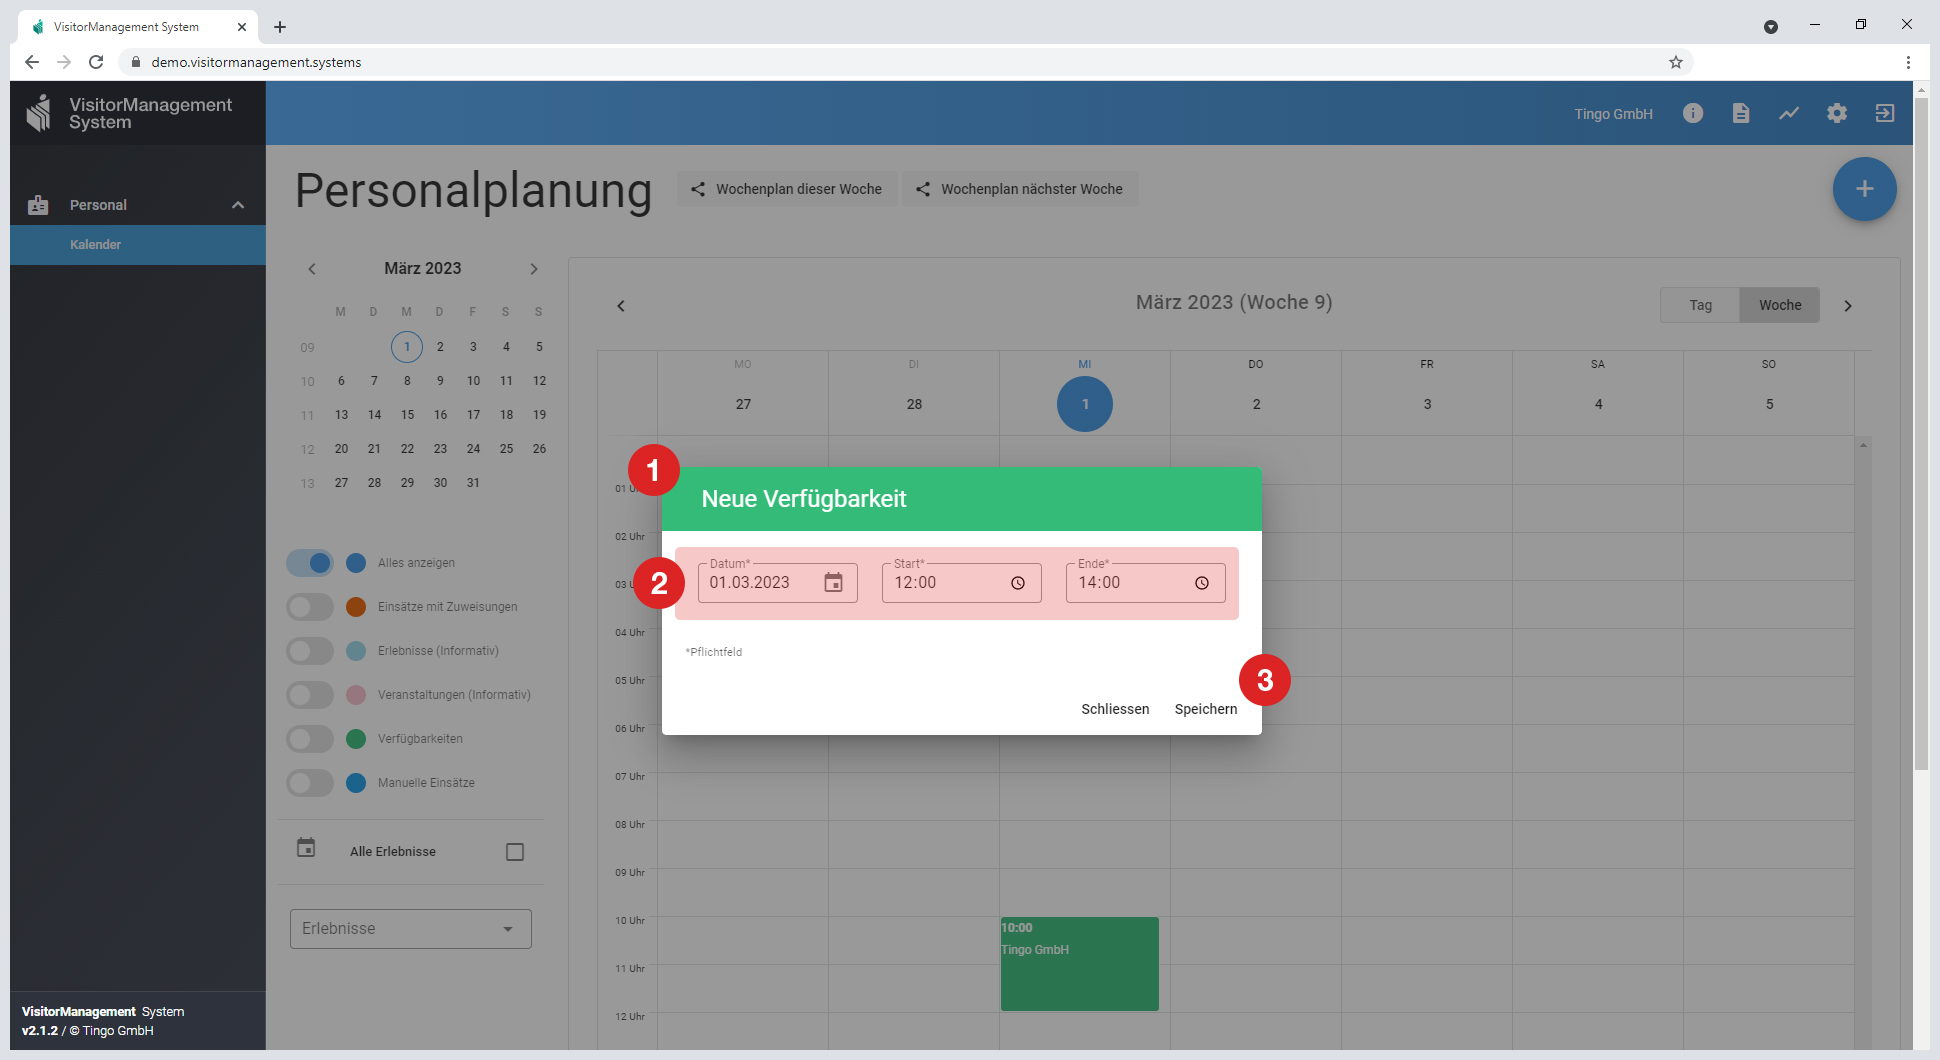Check the Alle Erlebnisse checkbox
The height and width of the screenshot is (1060, 1940).
(515, 852)
